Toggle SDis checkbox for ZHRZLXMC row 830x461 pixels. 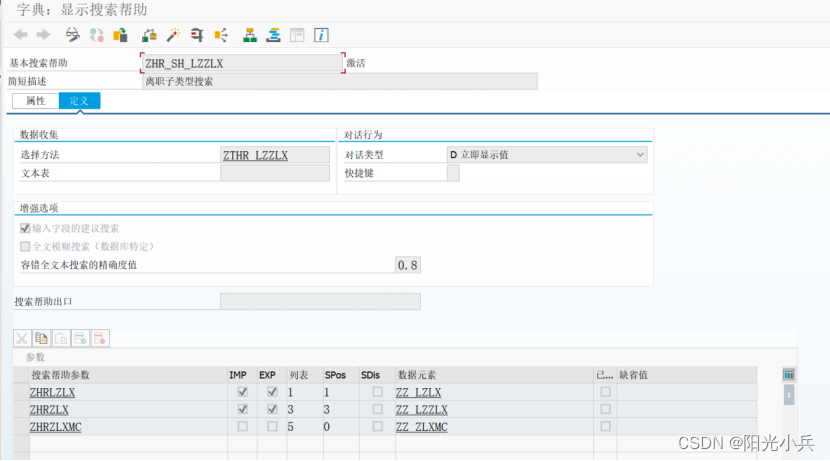[x=377, y=426]
